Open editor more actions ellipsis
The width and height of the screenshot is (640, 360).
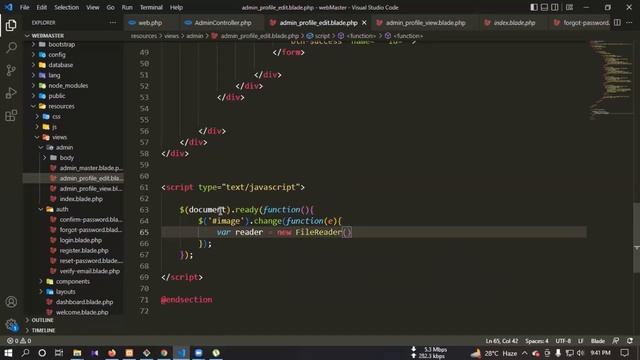(629, 23)
